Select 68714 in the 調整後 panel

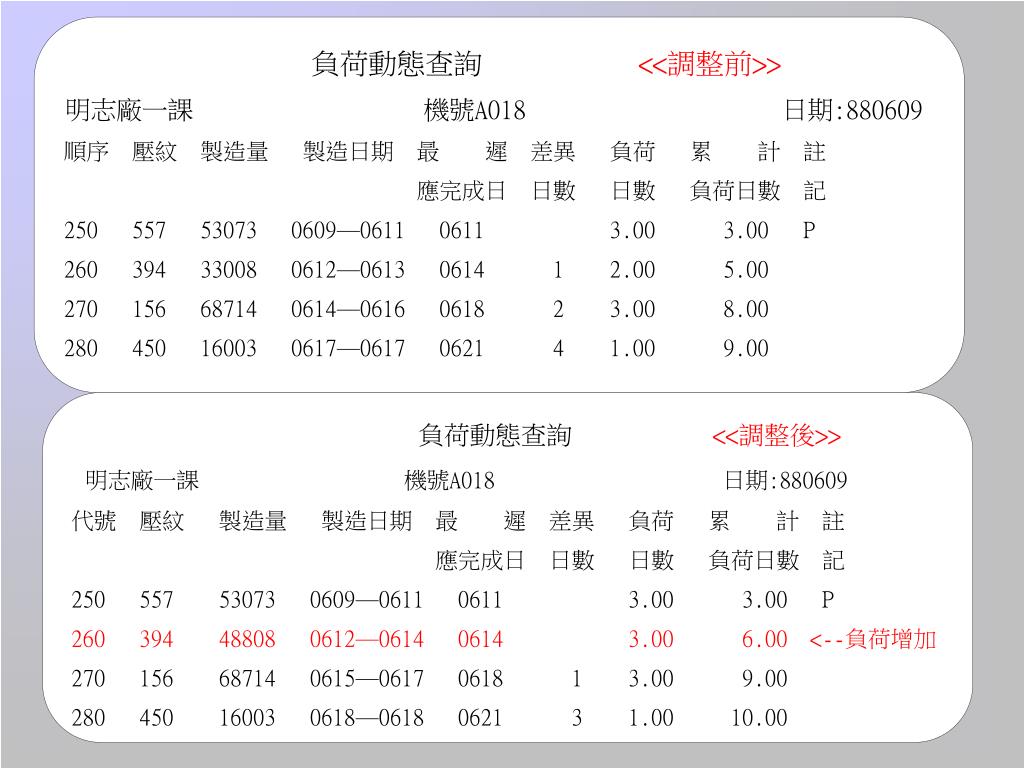(x=247, y=679)
